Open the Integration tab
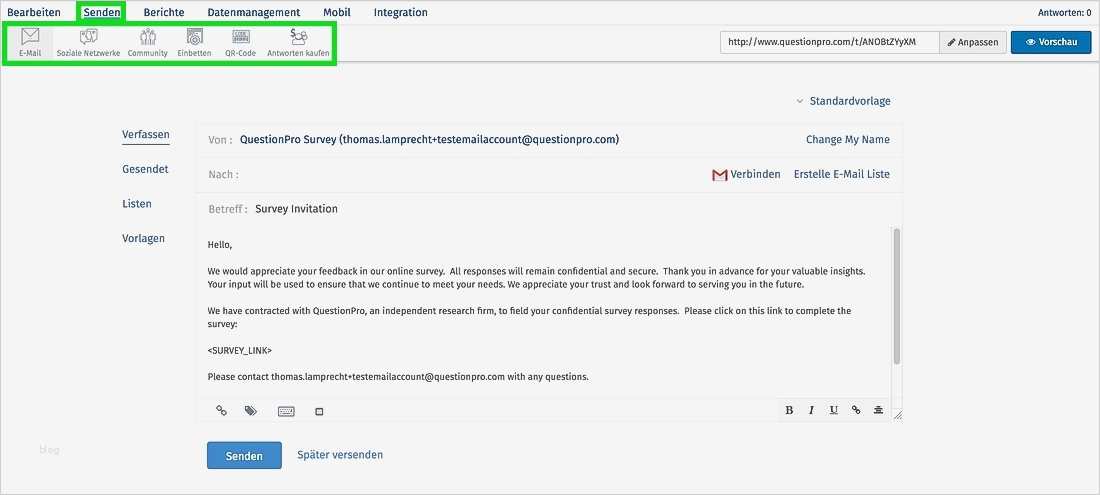 [x=401, y=12]
